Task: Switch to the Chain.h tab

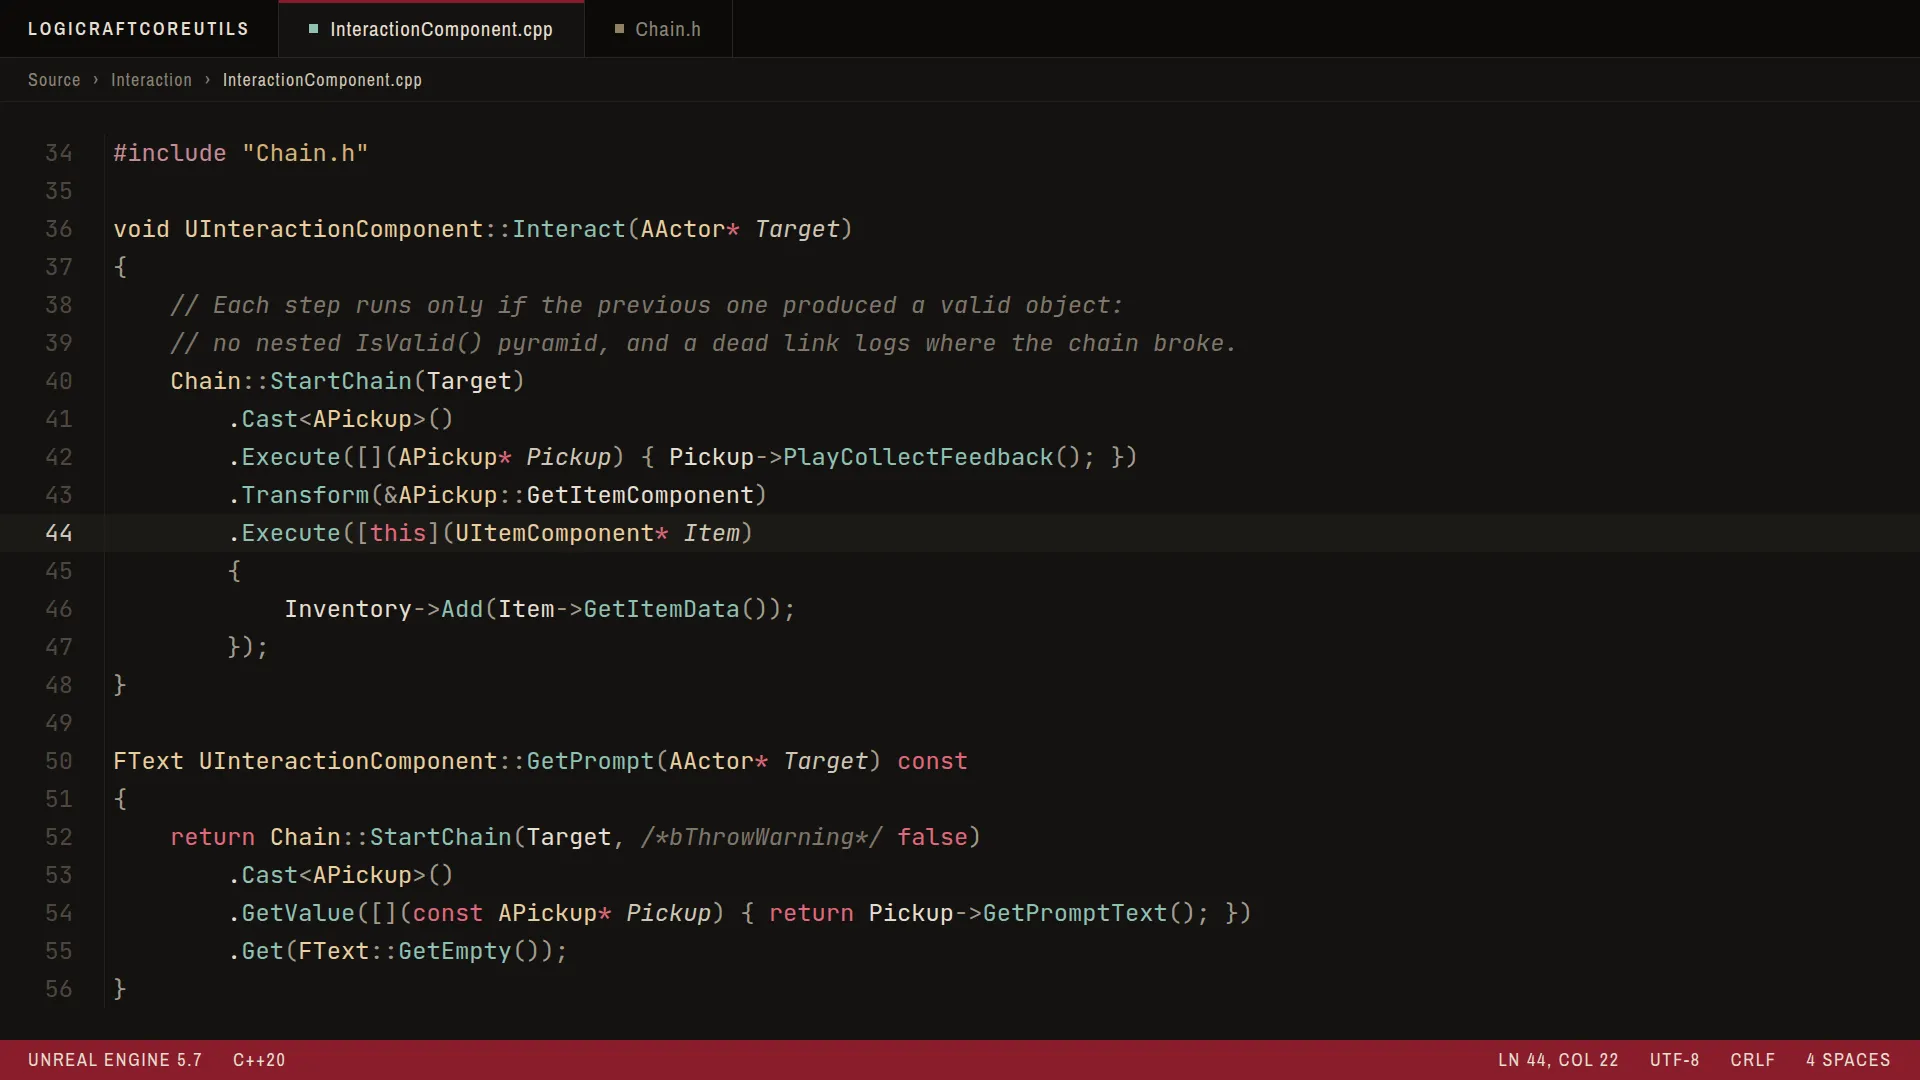Action: coord(658,29)
